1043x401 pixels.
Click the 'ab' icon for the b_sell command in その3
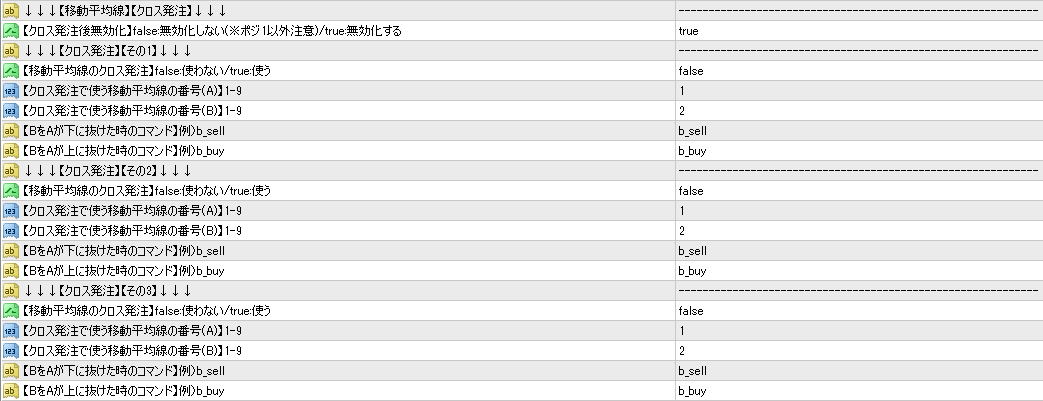coord(10,371)
